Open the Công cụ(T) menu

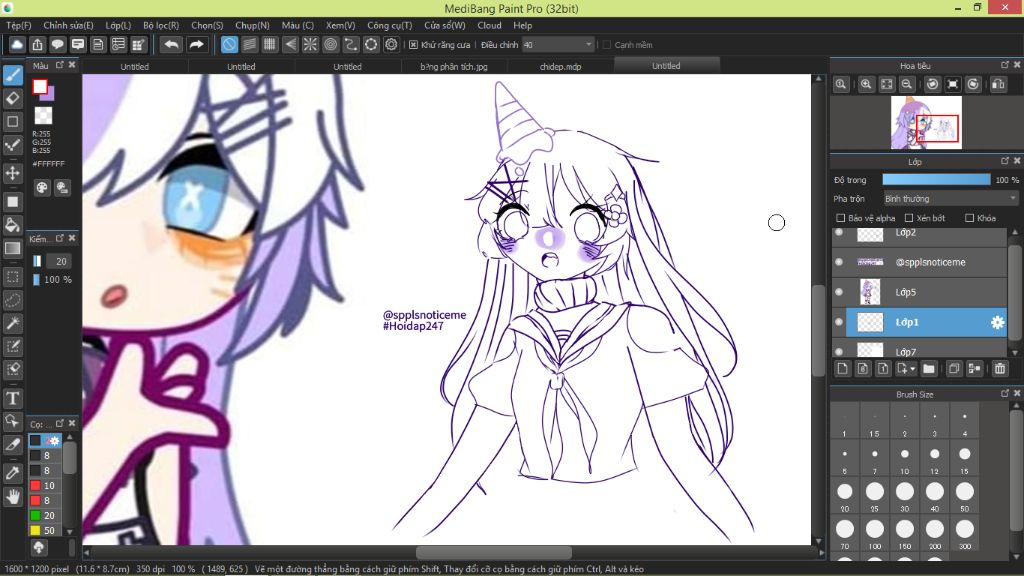coord(389,25)
